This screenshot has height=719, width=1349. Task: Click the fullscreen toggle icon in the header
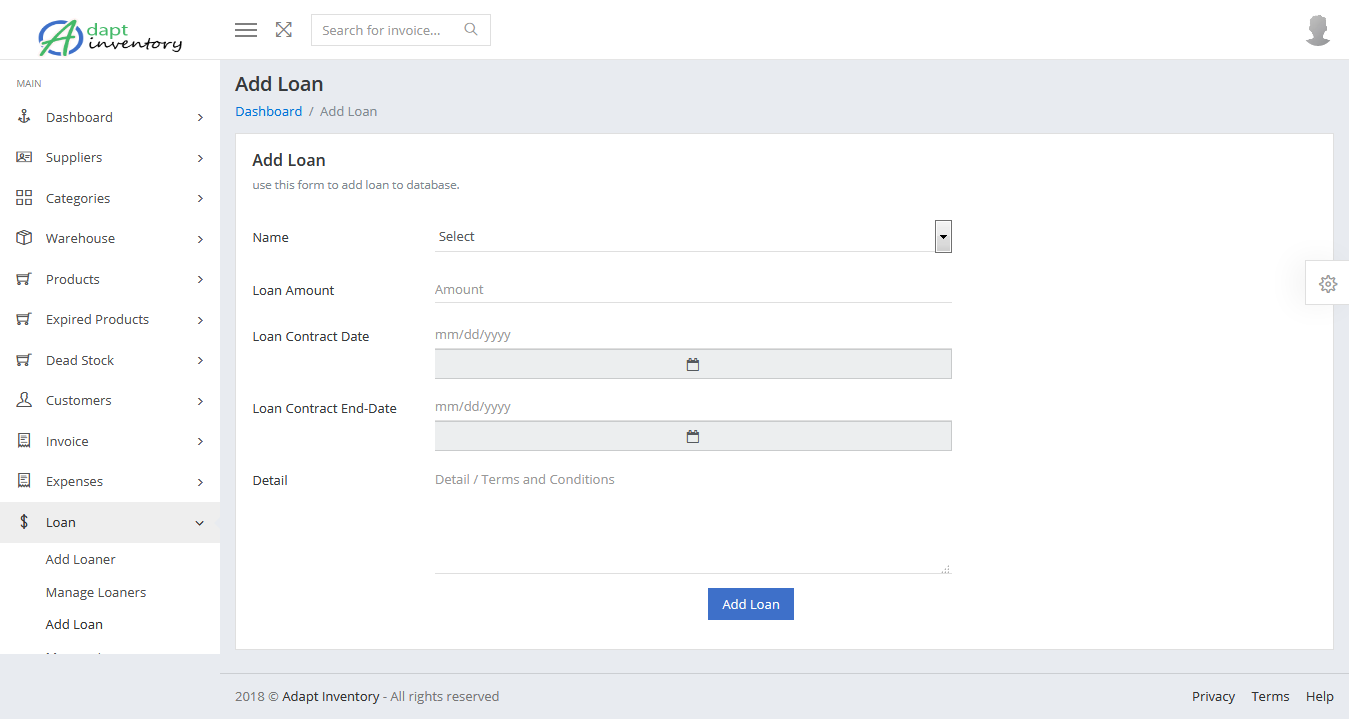[x=283, y=30]
